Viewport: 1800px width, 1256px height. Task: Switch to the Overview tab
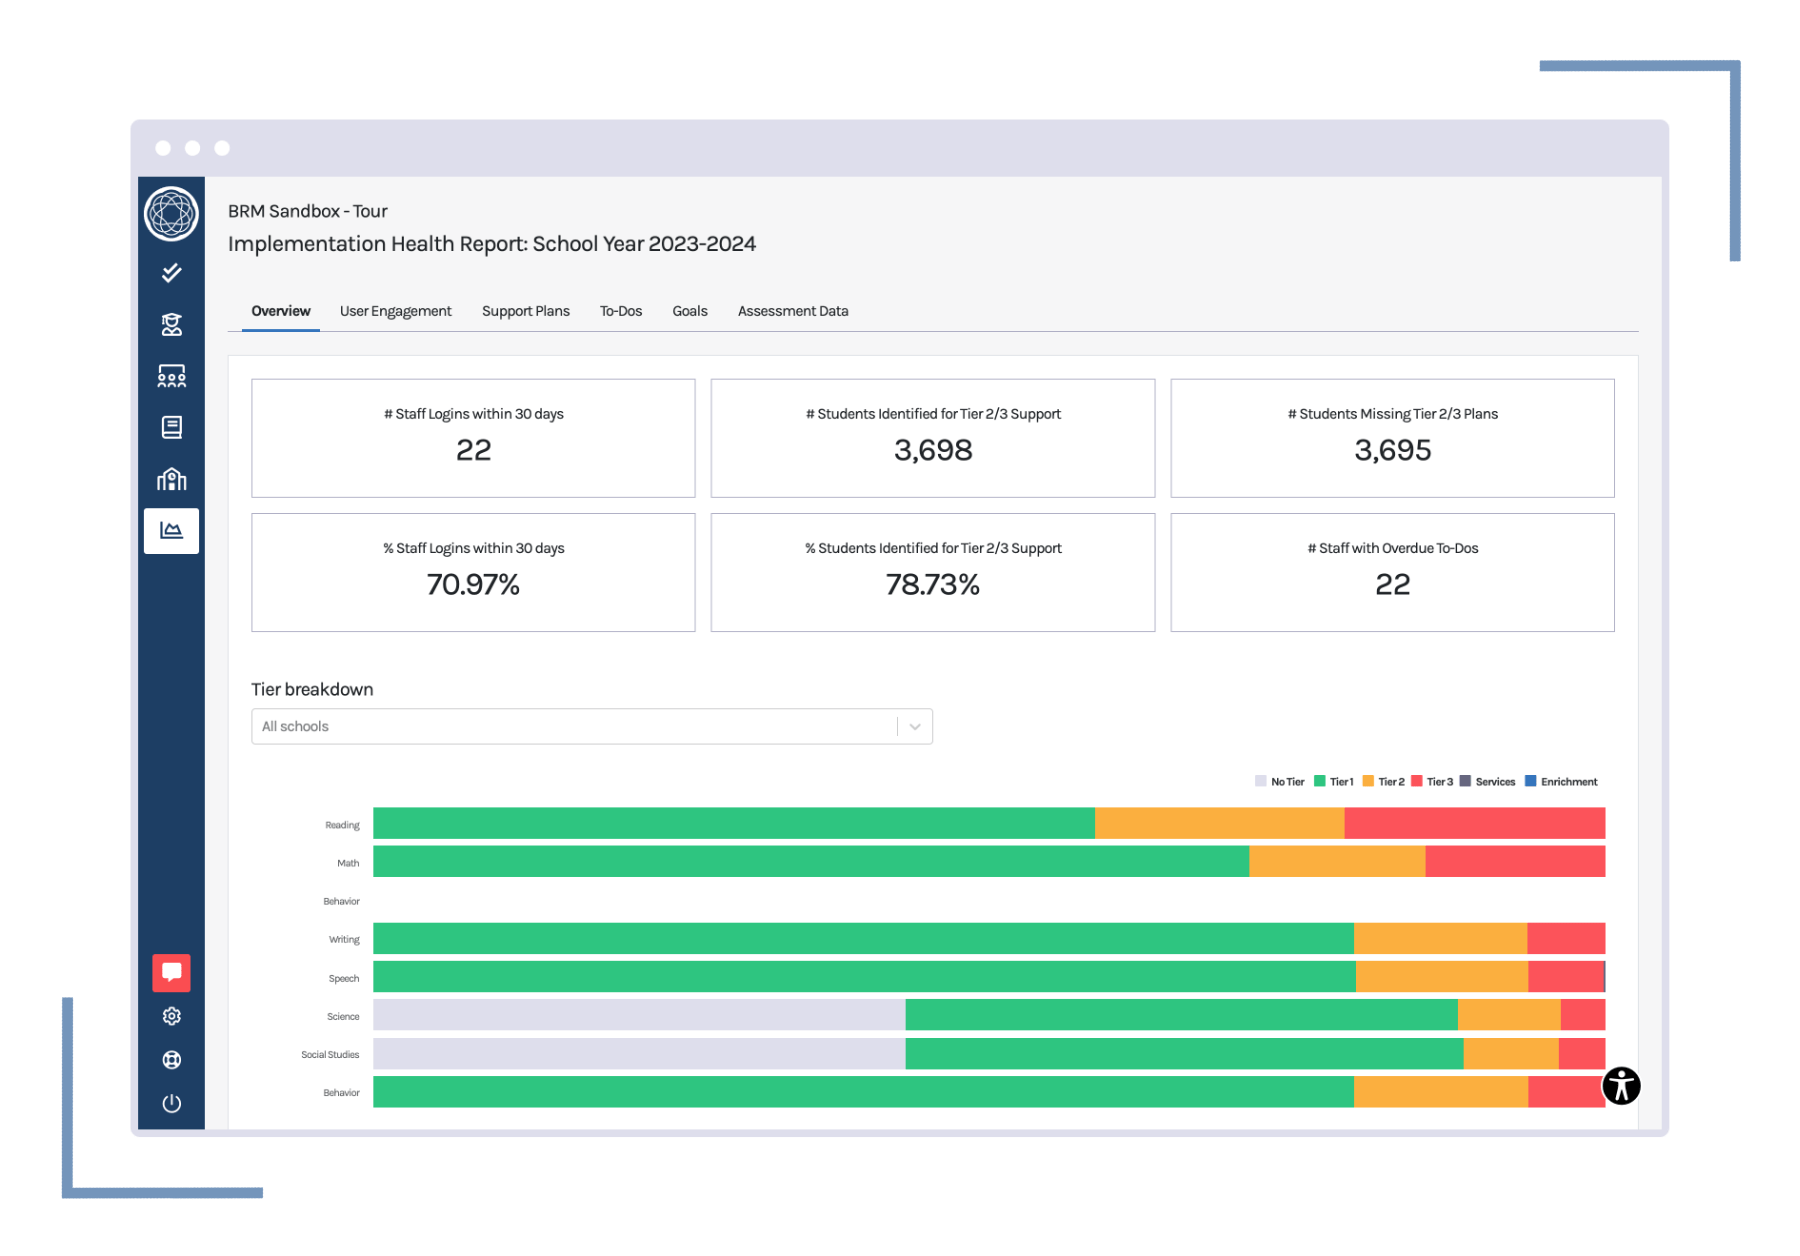click(281, 311)
